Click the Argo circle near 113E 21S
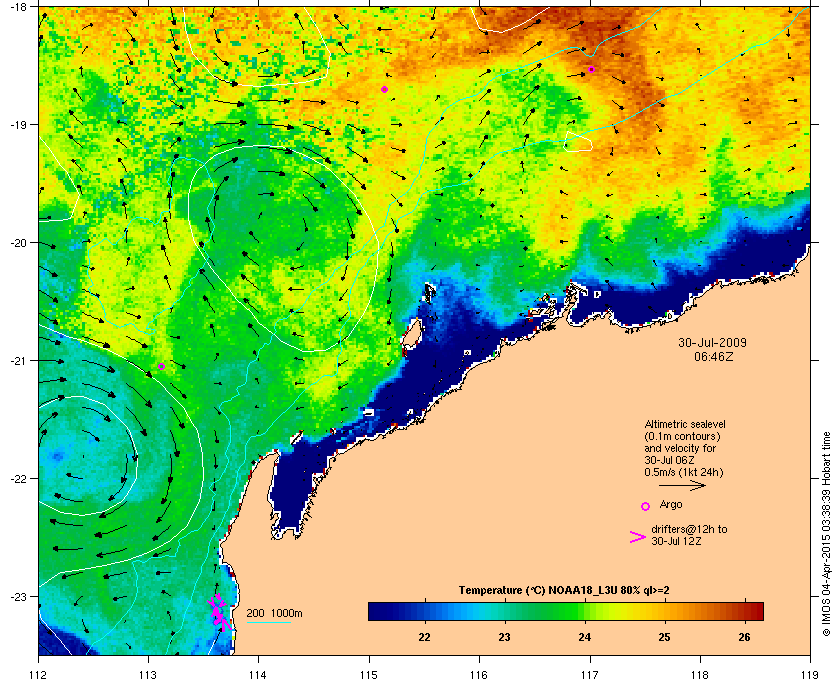This screenshot has height=680, width=840. (161, 367)
